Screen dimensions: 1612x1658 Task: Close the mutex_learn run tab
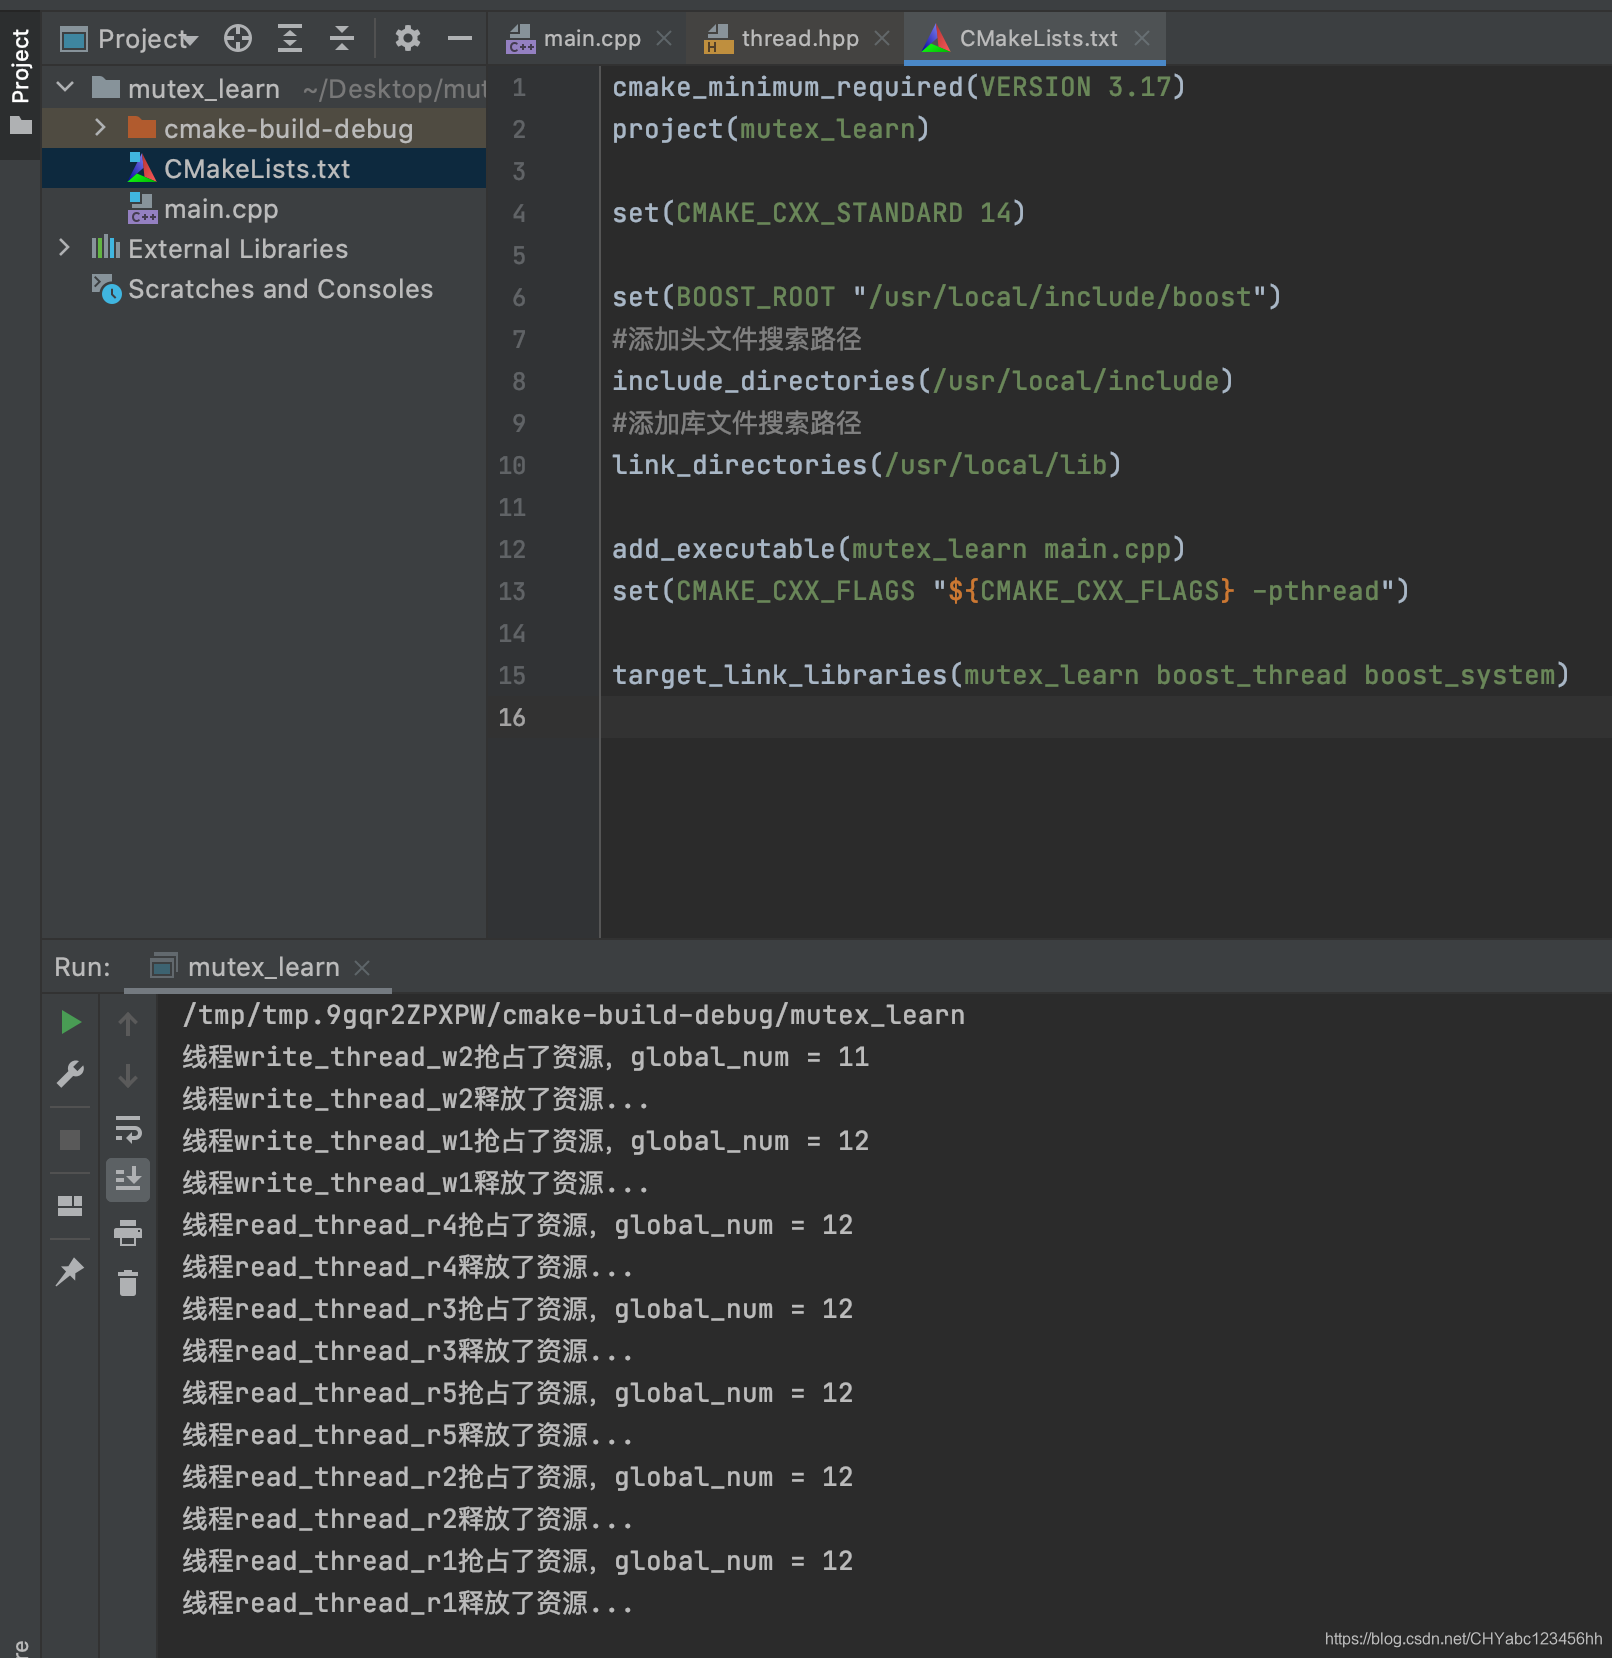point(363,968)
